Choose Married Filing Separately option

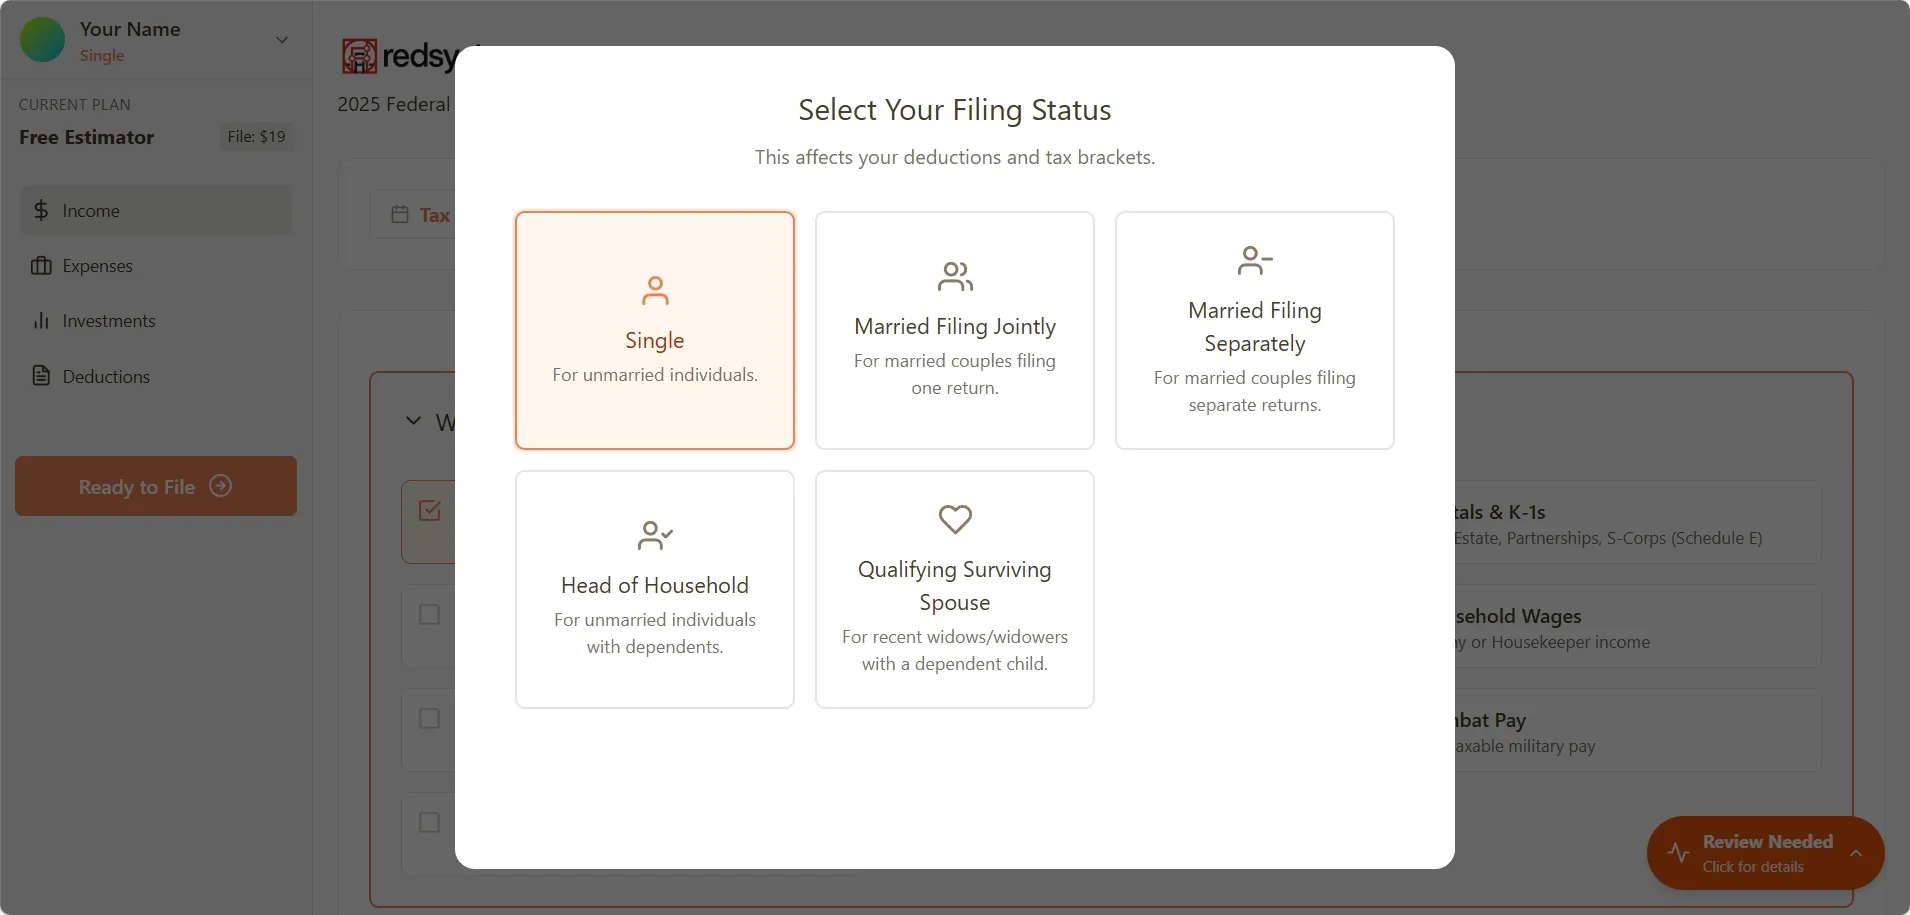(x=1254, y=330)
